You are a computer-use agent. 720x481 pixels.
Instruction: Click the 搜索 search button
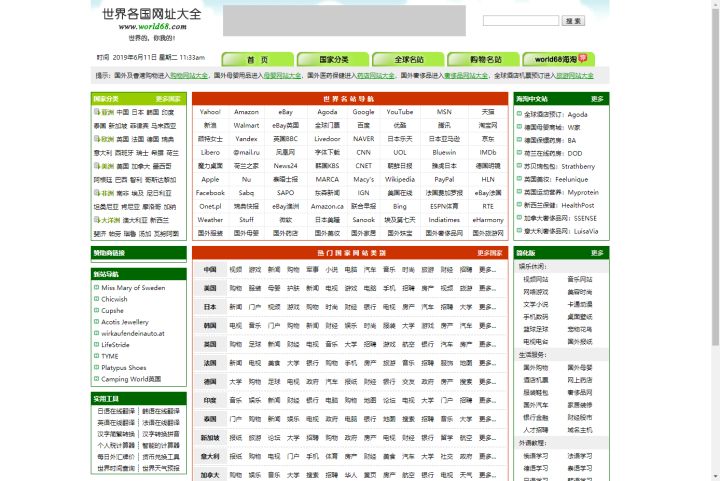pos(573,21)
